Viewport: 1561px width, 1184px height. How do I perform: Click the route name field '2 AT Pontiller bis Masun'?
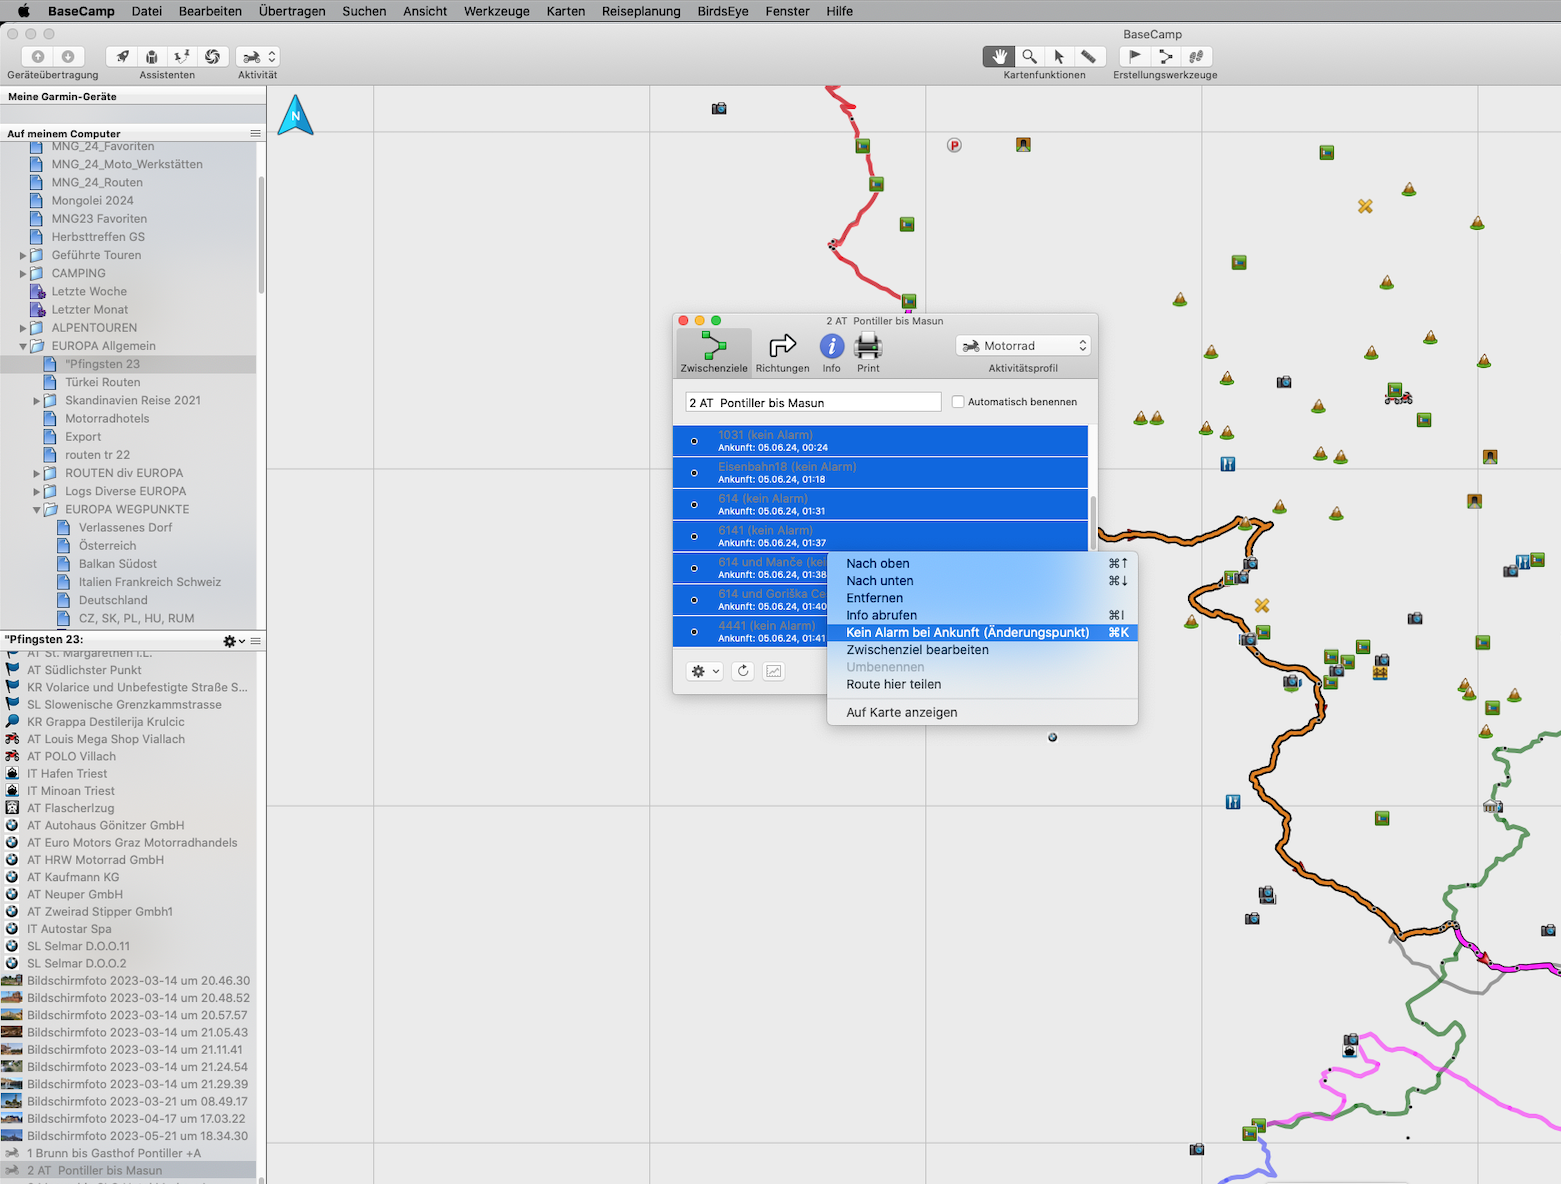click(813, 402)
